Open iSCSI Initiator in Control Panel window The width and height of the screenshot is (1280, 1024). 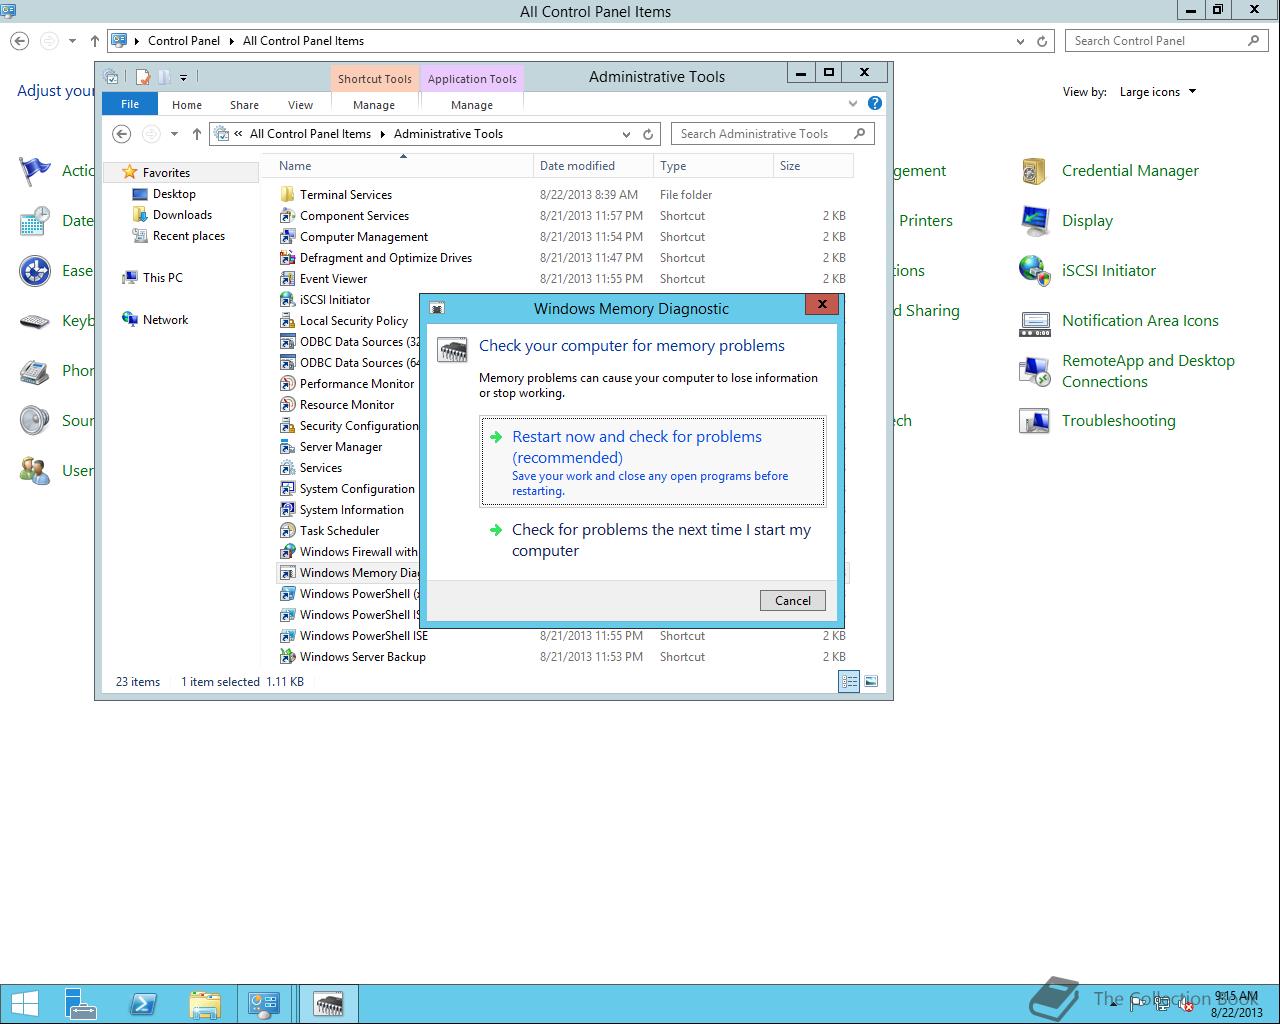coord(1087,271)
